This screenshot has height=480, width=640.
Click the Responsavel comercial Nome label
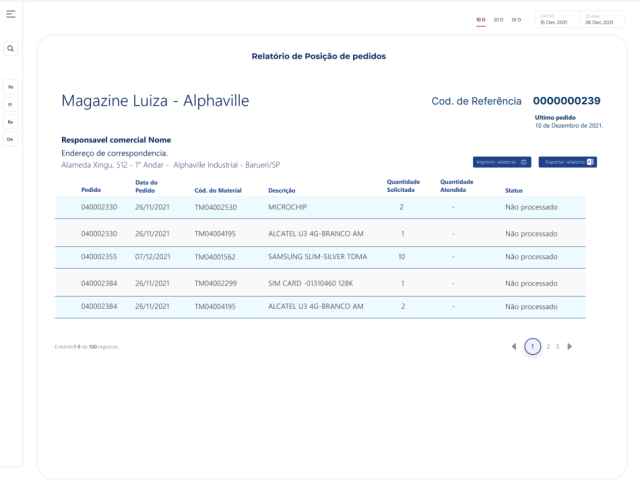(116, 140)
